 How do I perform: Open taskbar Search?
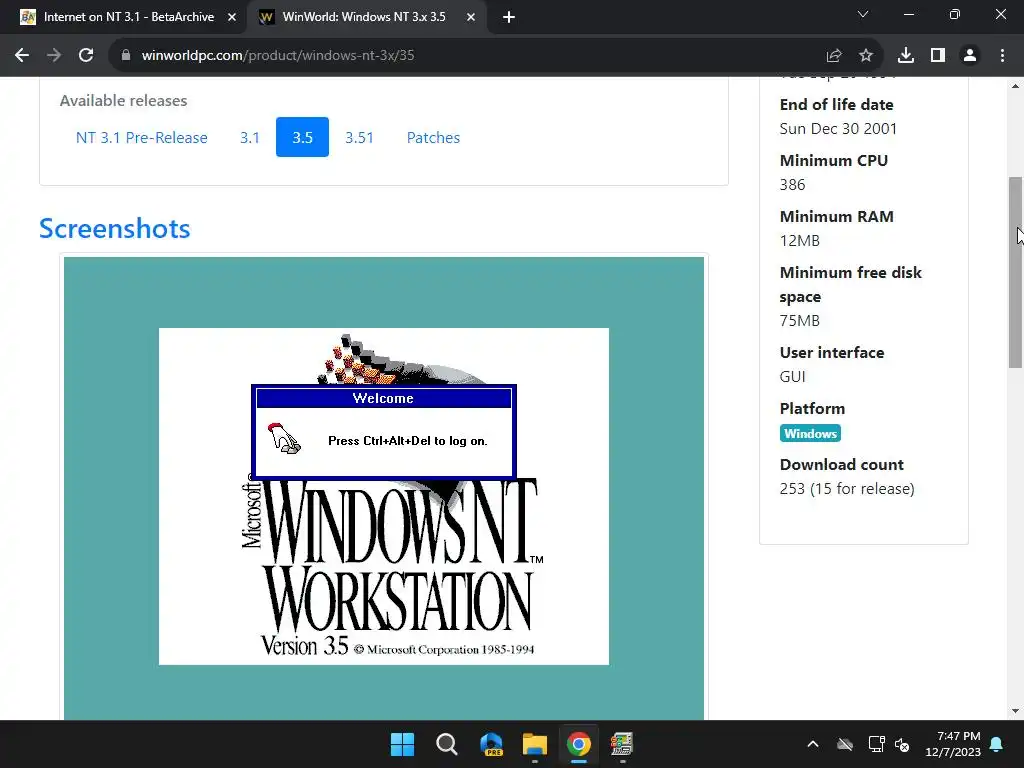click(x=447, y=744)
